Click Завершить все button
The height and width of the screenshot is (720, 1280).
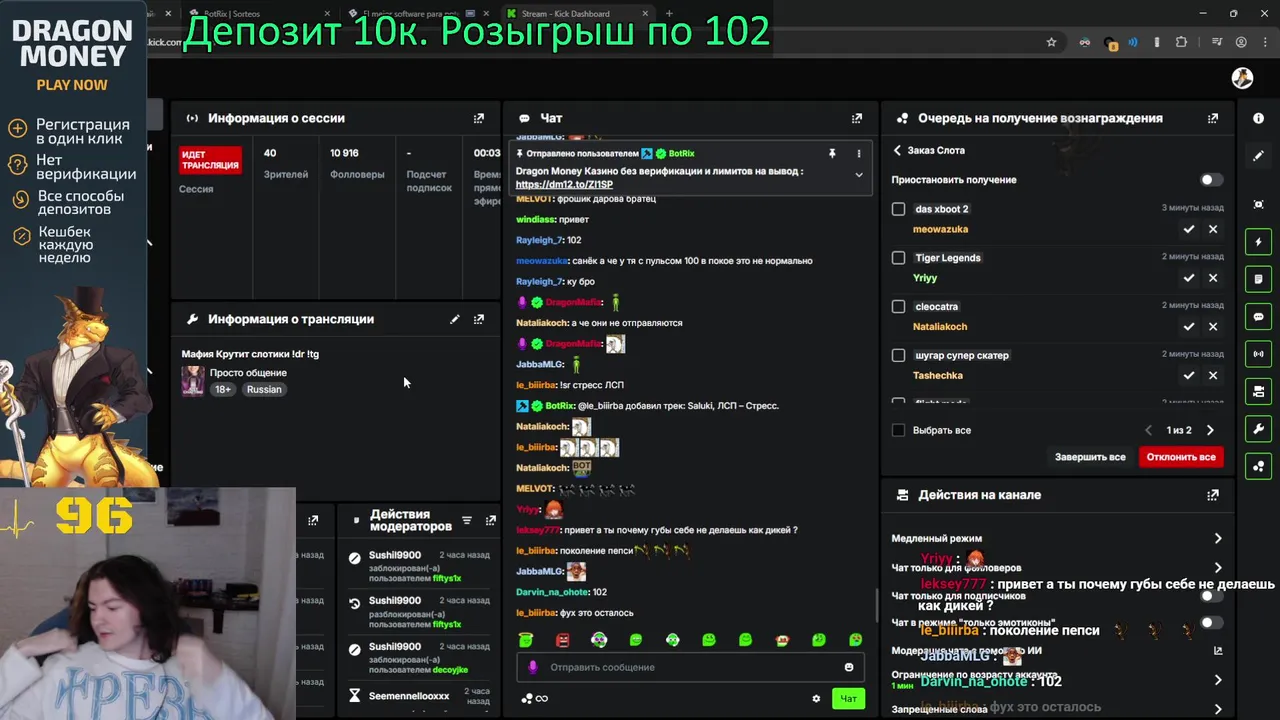(1090, 457)
